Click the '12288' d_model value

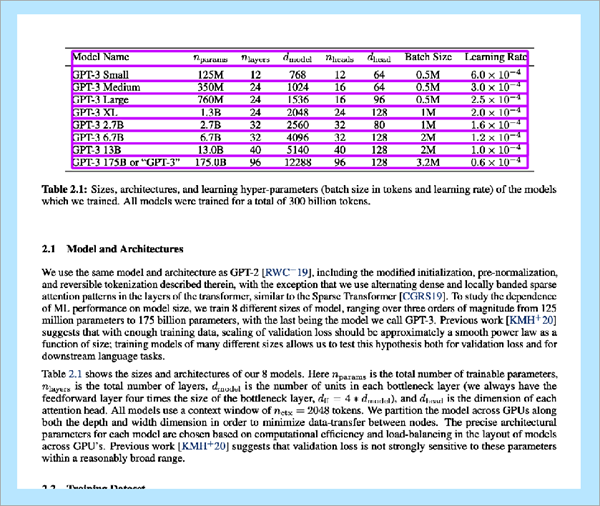[298, 163]
